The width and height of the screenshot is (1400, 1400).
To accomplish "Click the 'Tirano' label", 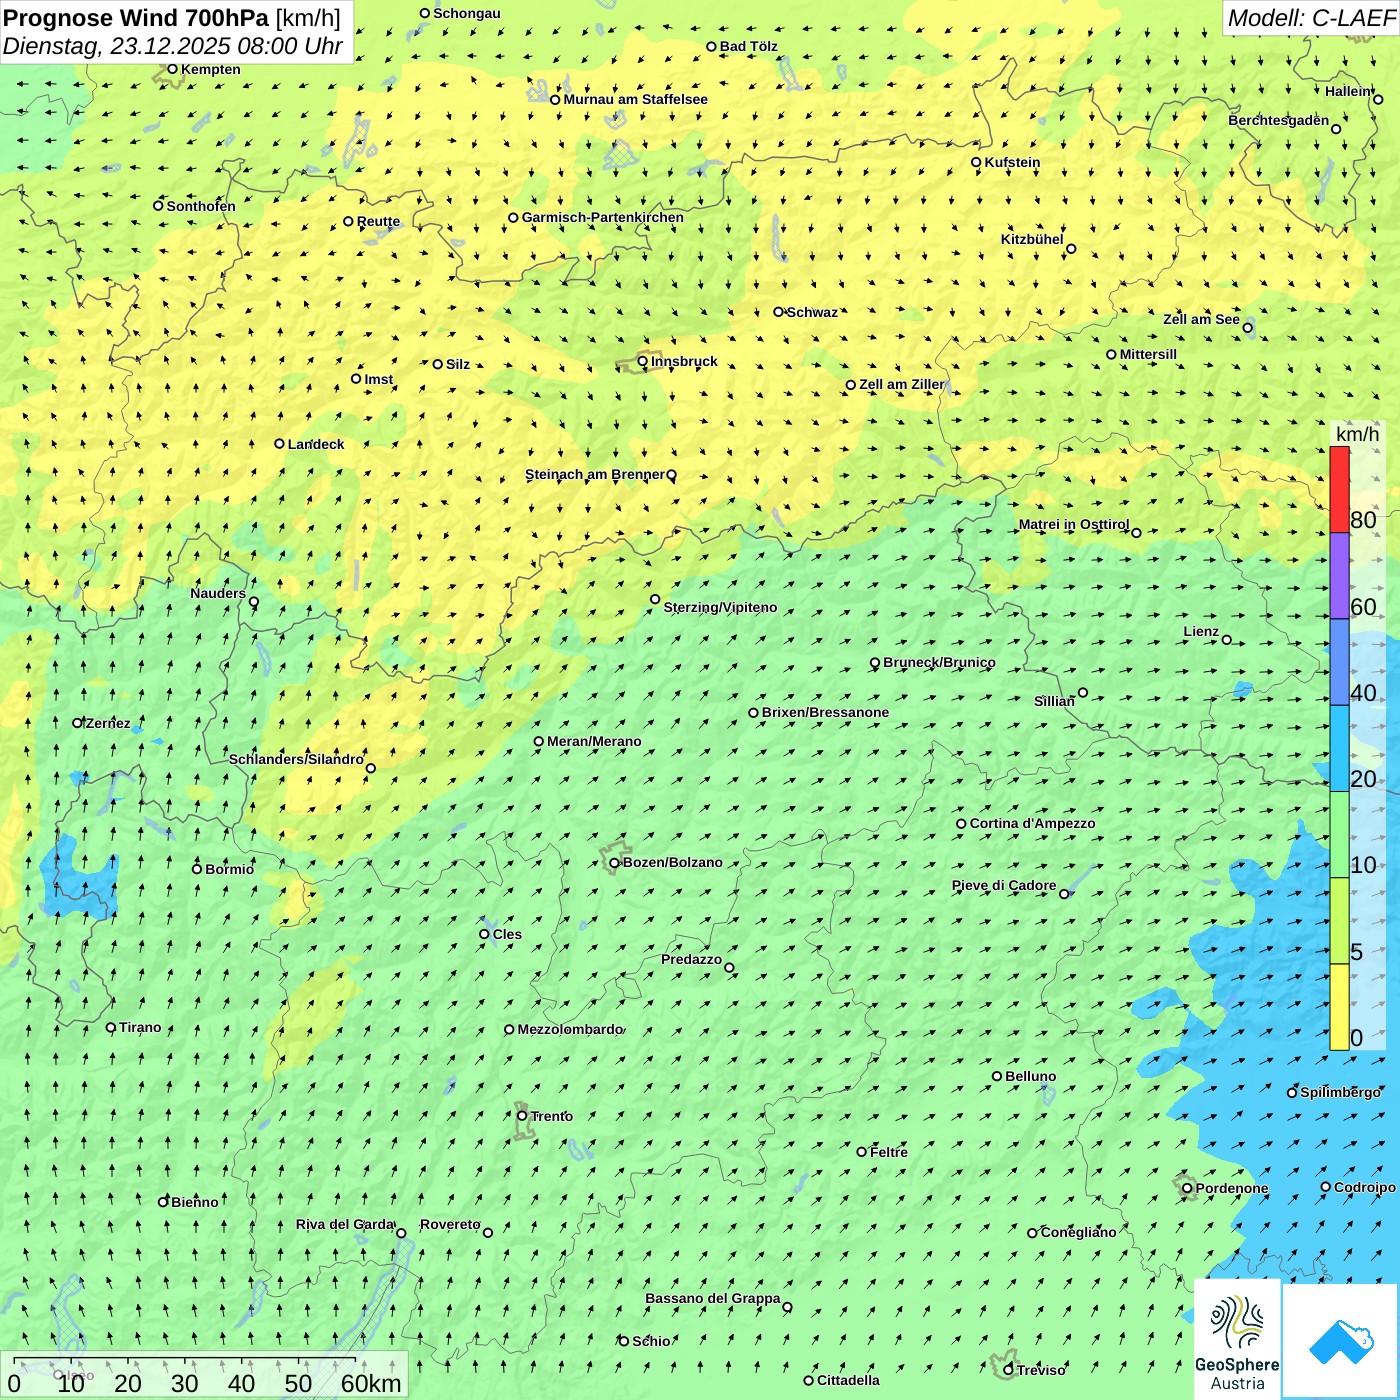I will [x=140, y=1027].
